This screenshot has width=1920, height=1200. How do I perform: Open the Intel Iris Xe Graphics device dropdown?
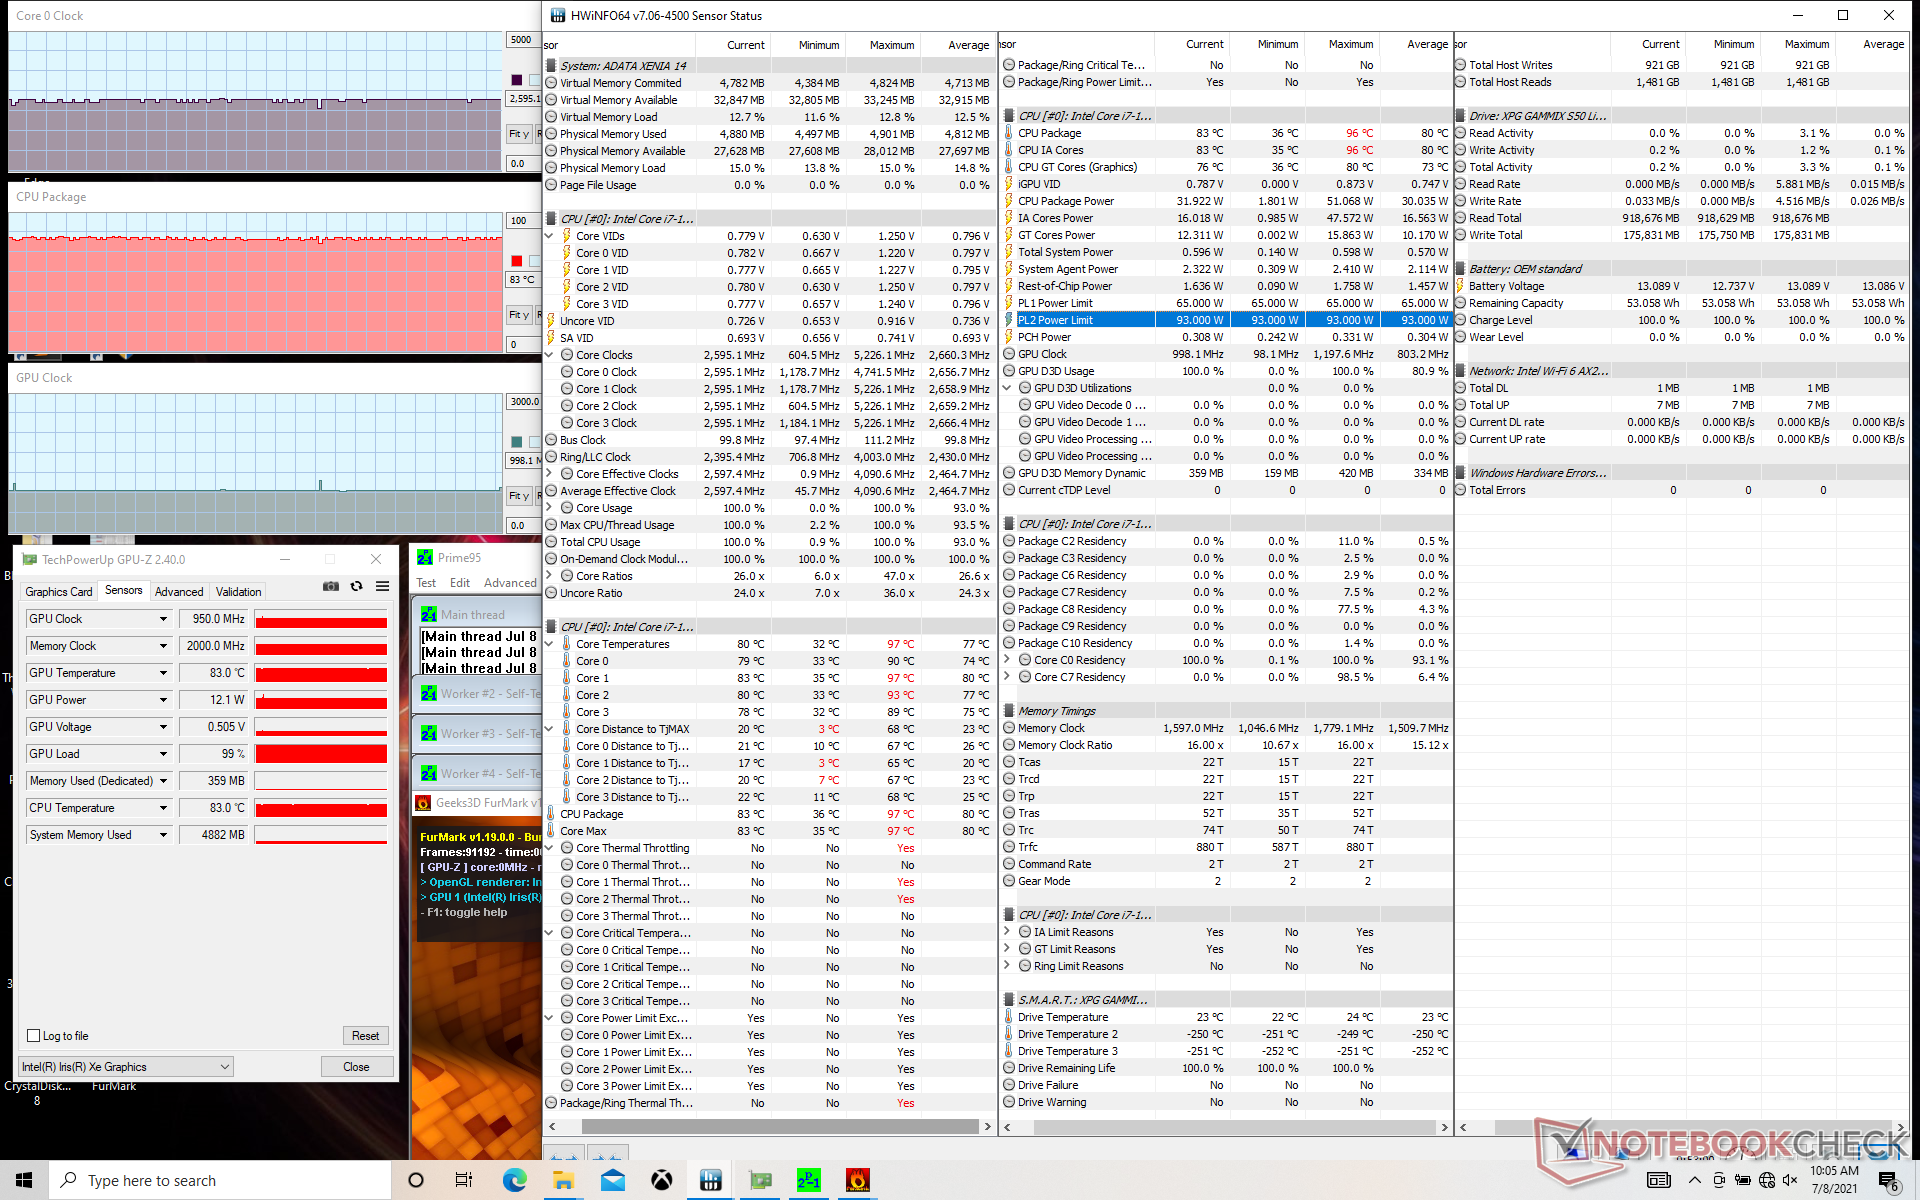click(x=126, y=1067)
